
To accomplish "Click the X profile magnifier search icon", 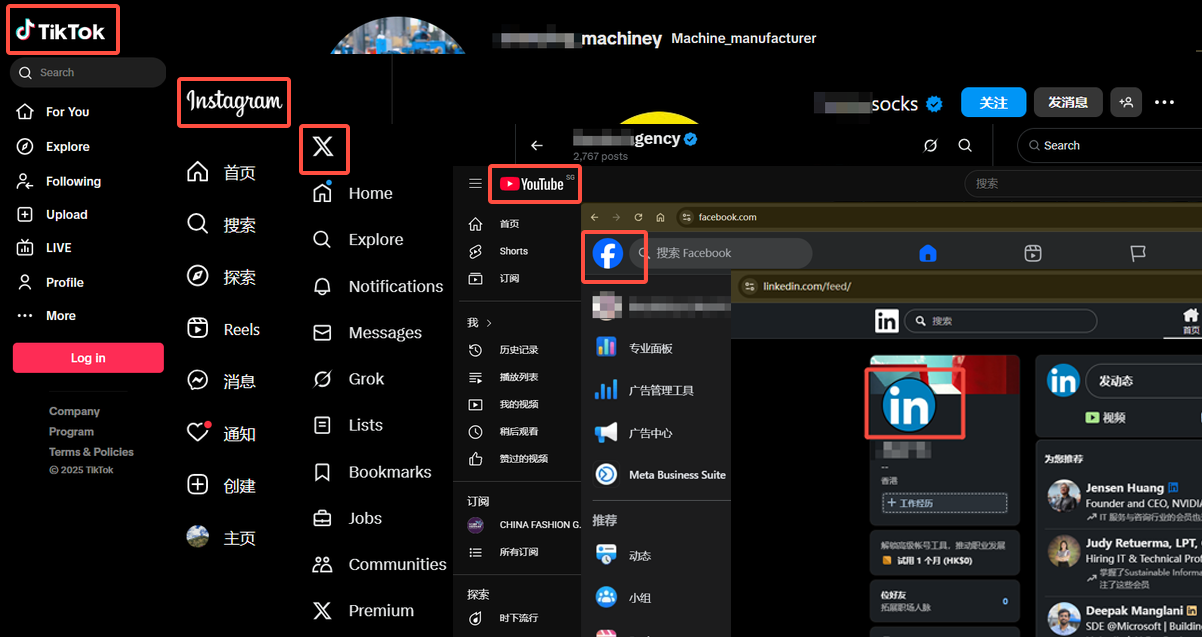I will point(965,145).
